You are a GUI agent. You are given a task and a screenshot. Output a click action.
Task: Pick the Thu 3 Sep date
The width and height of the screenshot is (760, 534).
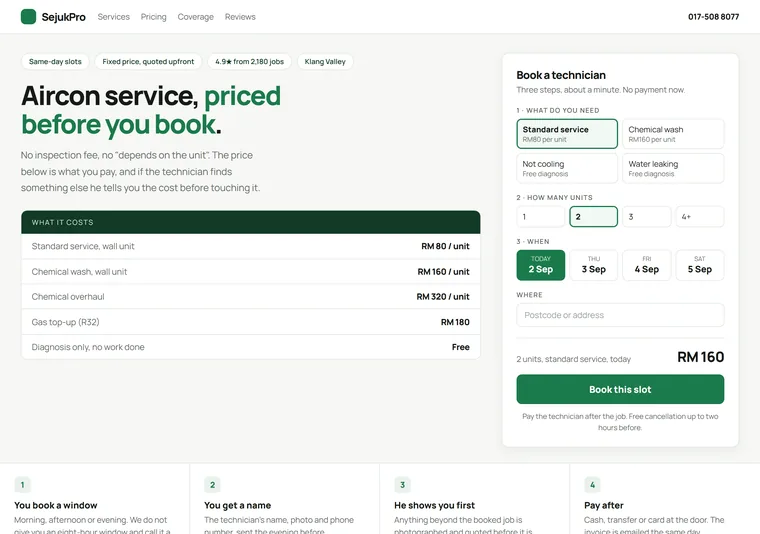[594, 265]
